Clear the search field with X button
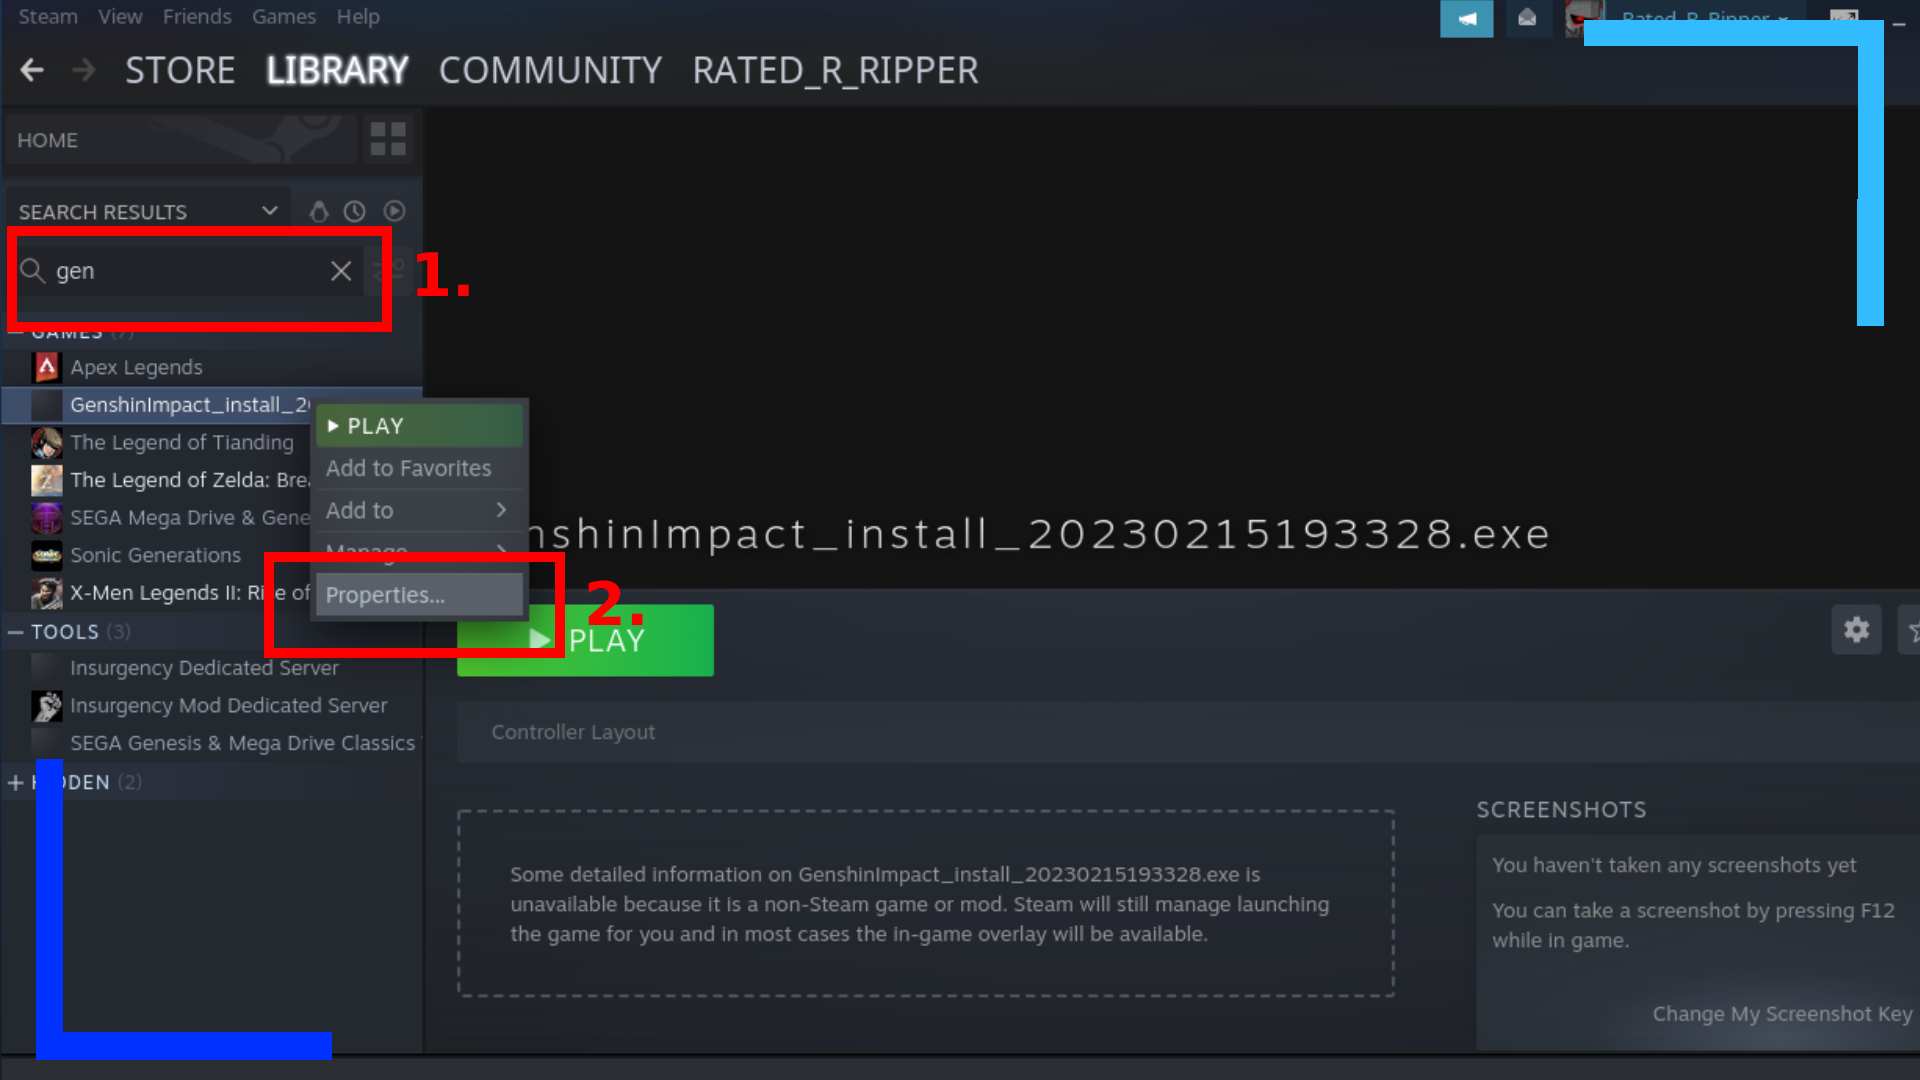The width and height of the screenshot is (1920, 1080). tap(342, 270)
